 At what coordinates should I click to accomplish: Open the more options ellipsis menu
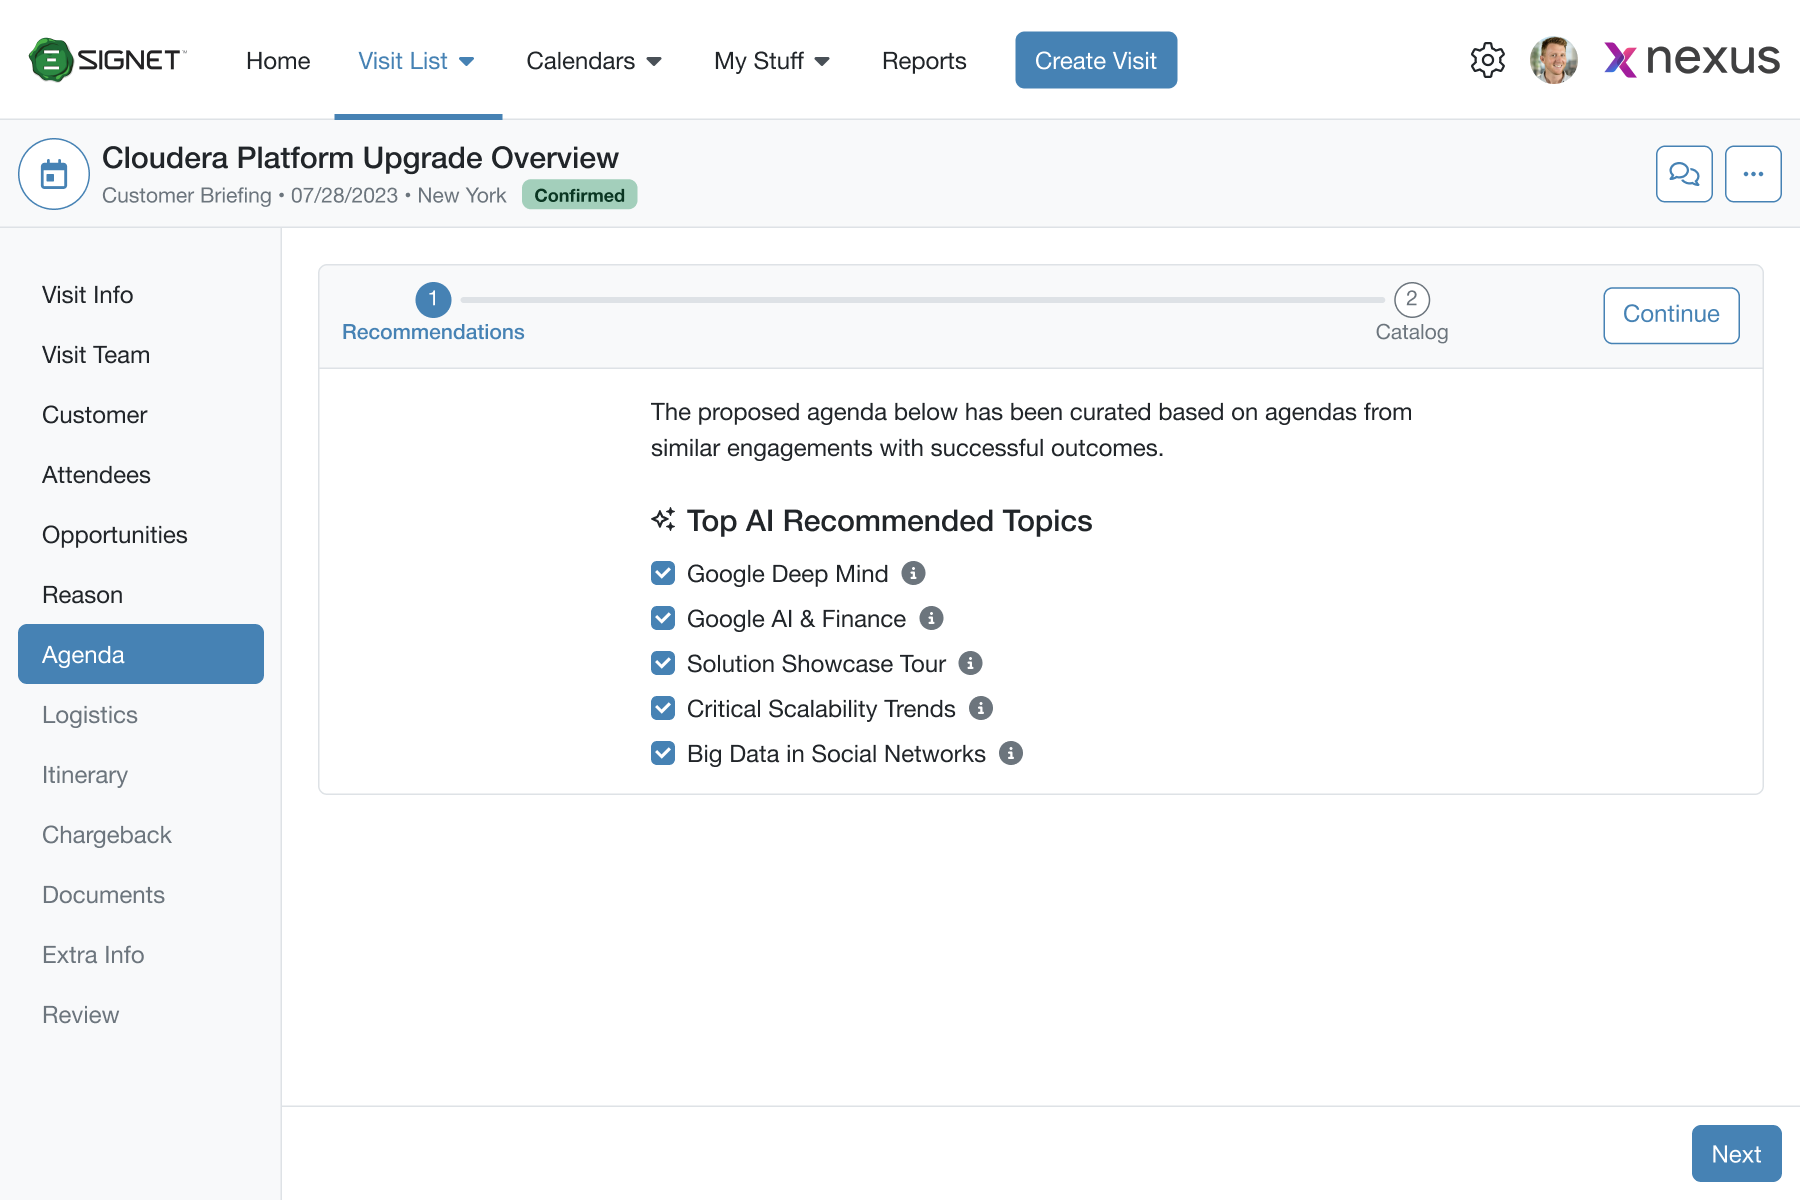[1753, 174]
